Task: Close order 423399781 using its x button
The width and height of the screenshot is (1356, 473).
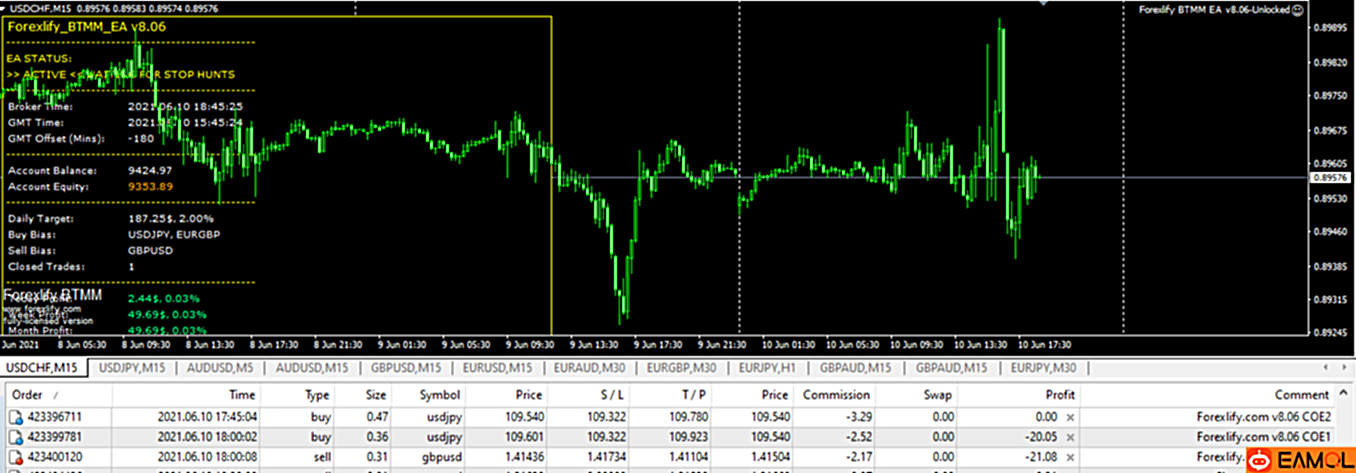Action: point(1069,436)
